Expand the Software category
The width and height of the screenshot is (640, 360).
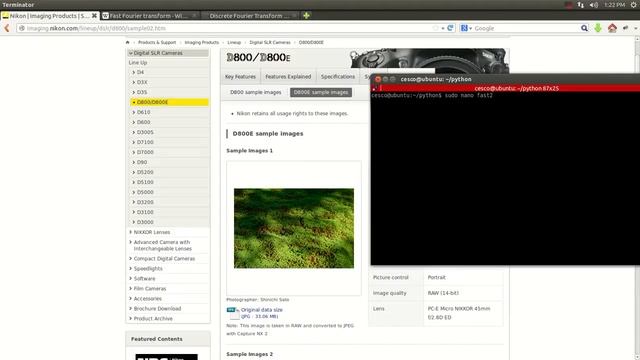click(144, 279)
